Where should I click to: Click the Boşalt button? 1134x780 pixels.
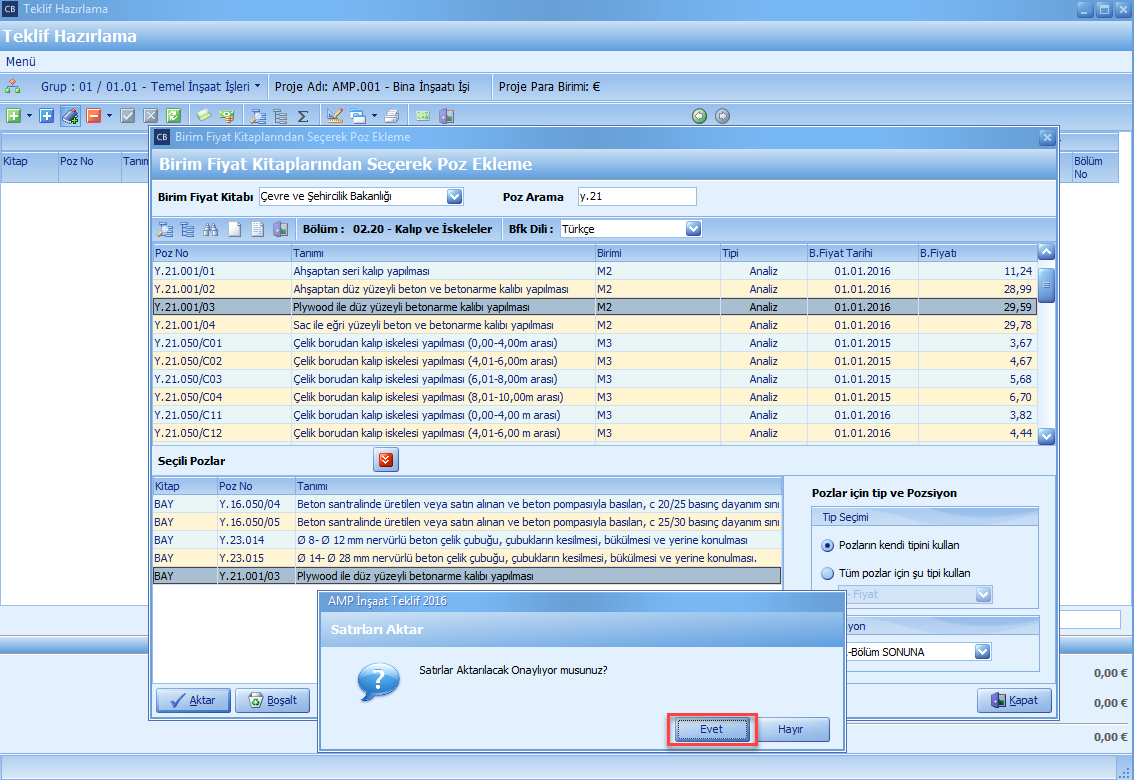pyautogui.click(x=272, y=700)
